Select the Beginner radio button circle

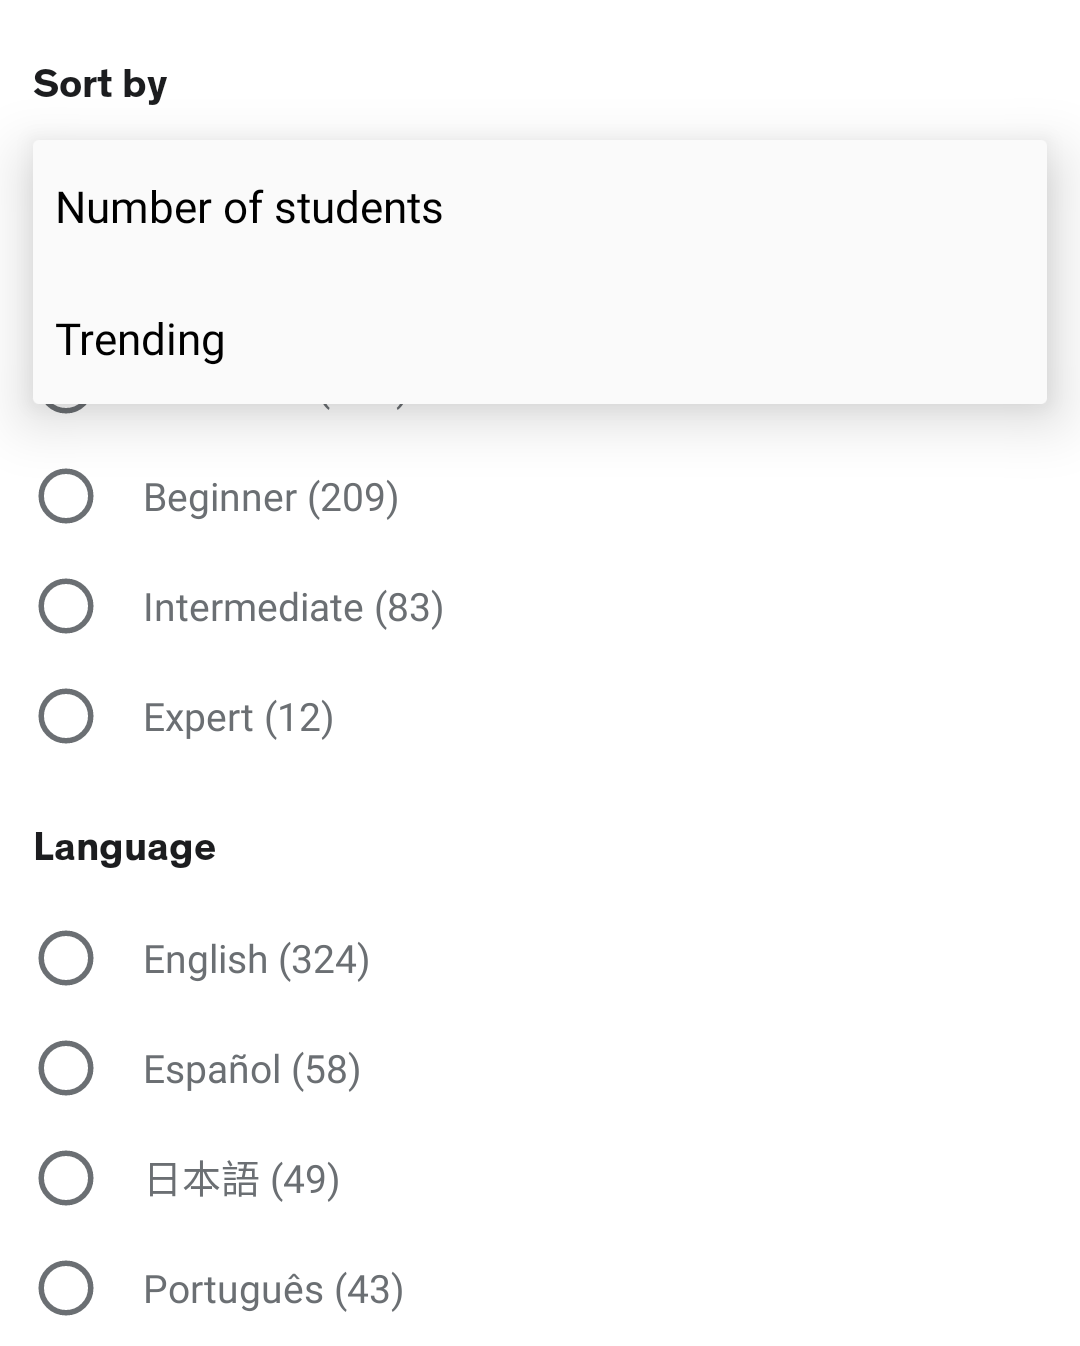pyautogui.click(x=66, y=497)
